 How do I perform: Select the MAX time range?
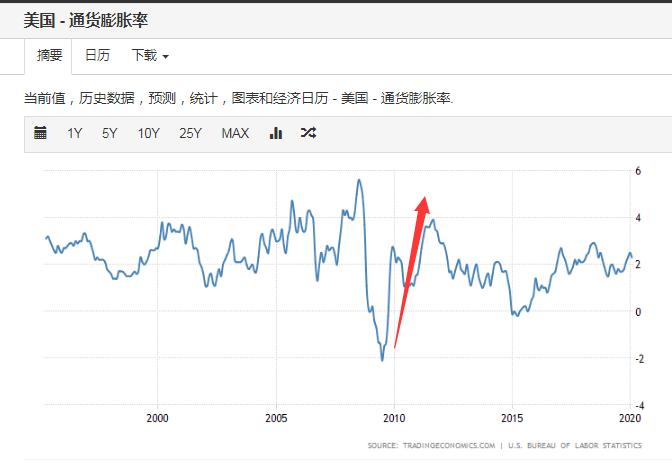coord(235,133)
